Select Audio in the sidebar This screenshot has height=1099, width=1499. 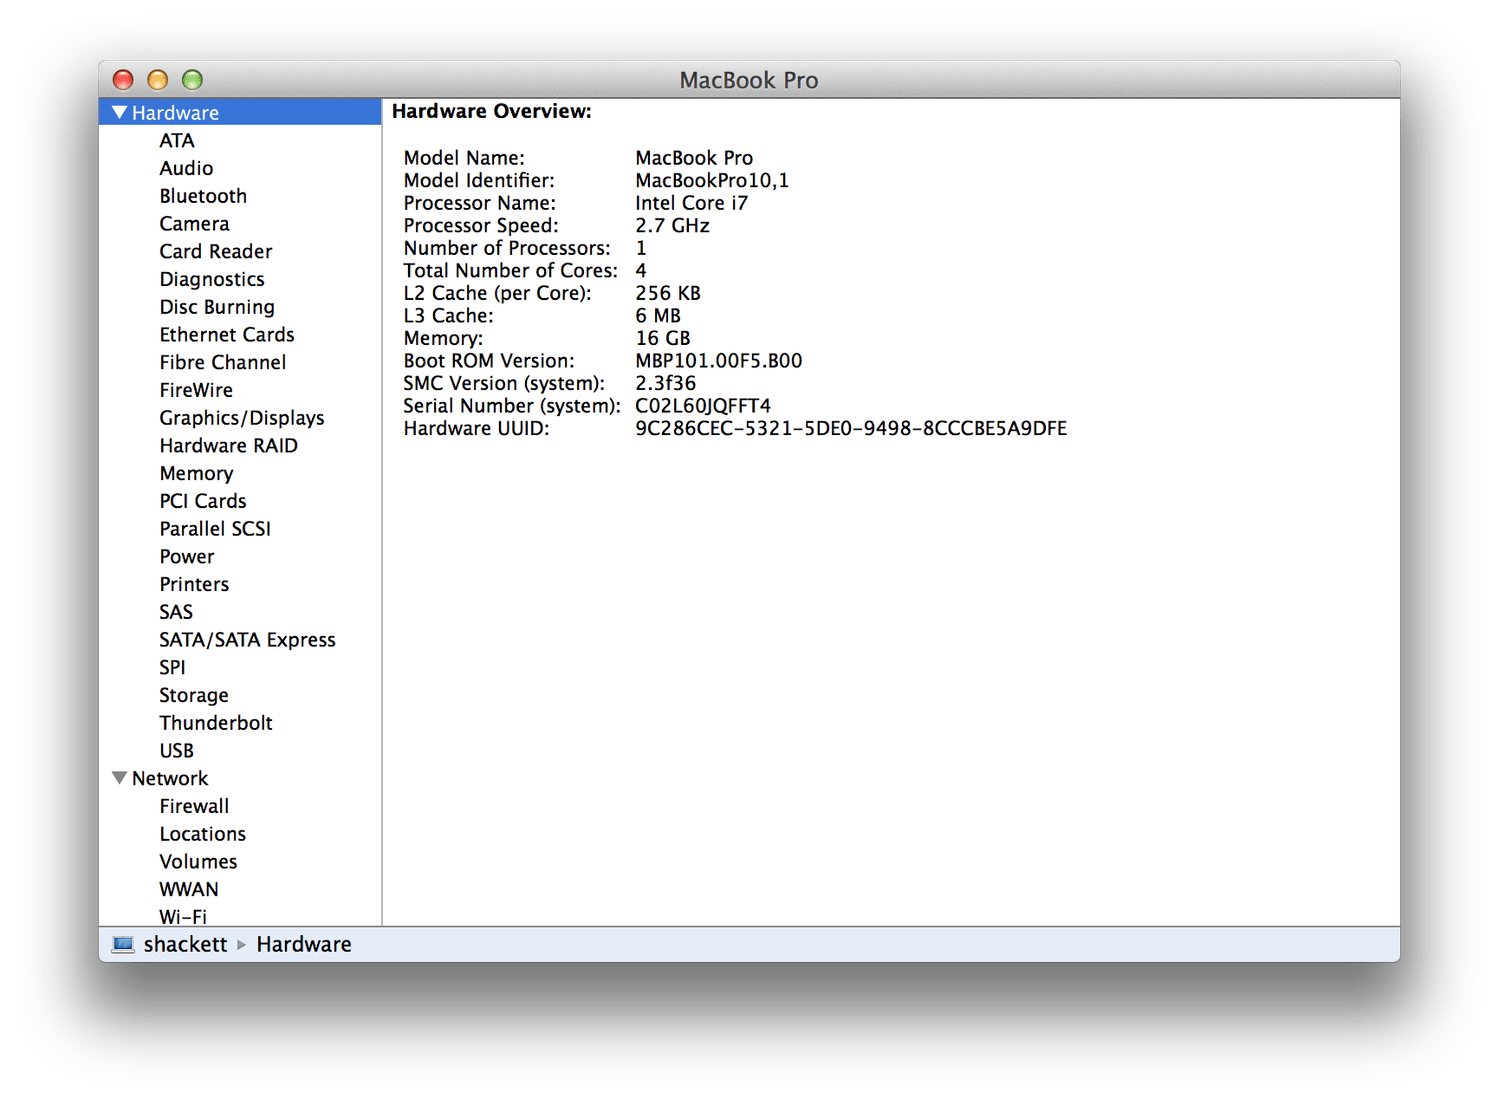[x=186, y=169]
